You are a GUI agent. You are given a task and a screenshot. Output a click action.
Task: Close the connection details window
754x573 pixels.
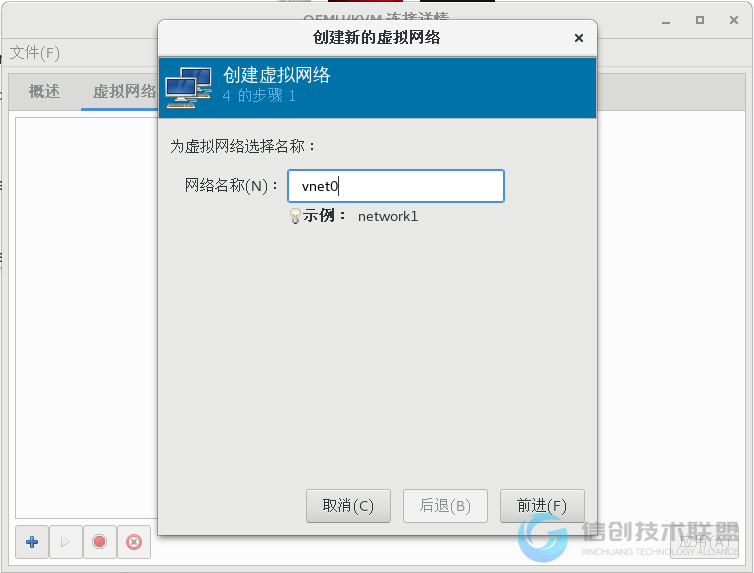734,20
